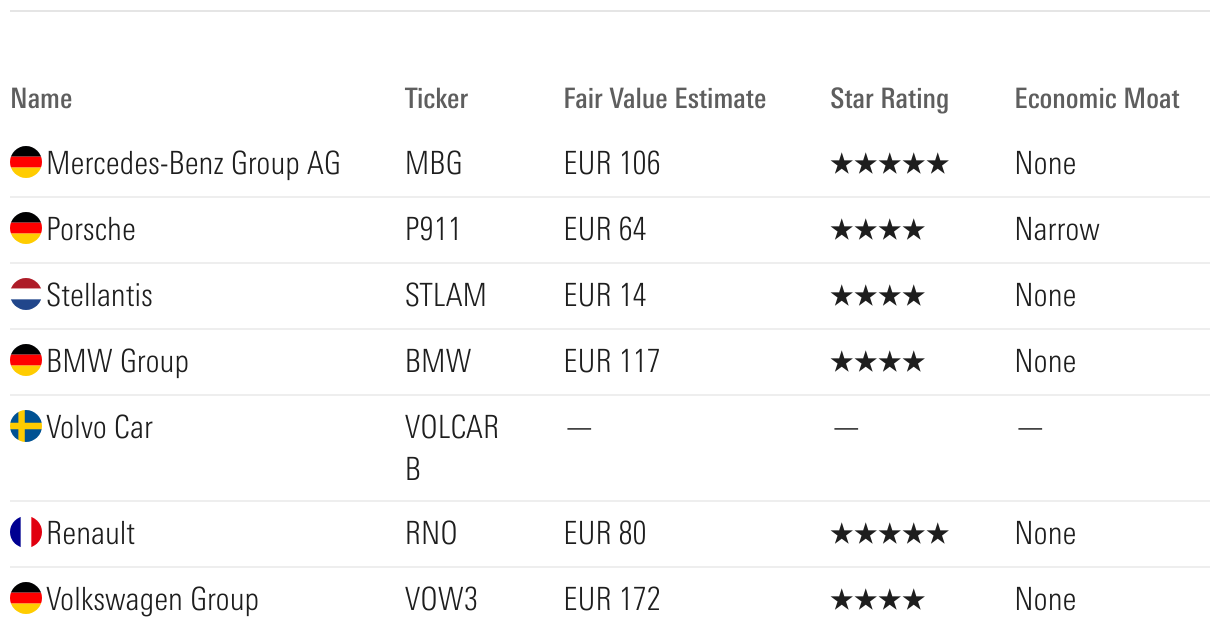Screen dimensions: 1220x642
Task: Click the Swedish flag beside Volvo Car
Action: 26,426
